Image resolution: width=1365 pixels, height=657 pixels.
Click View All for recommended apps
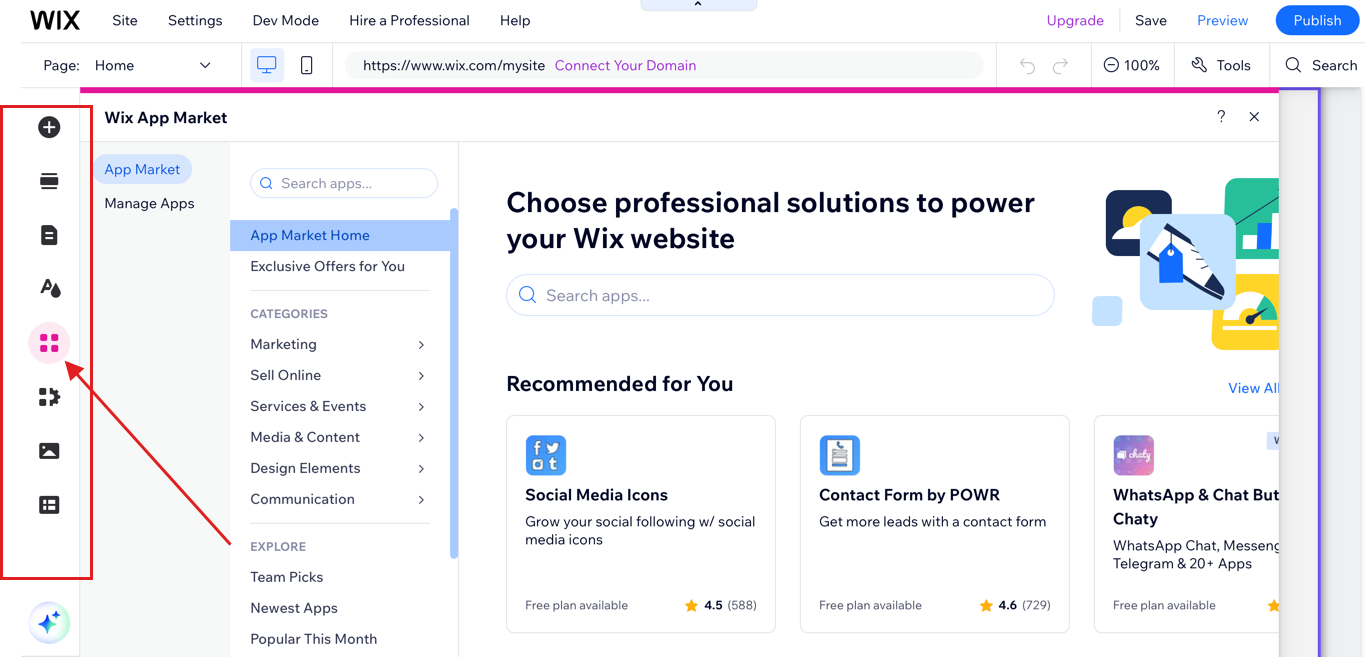pos(1253,388)
